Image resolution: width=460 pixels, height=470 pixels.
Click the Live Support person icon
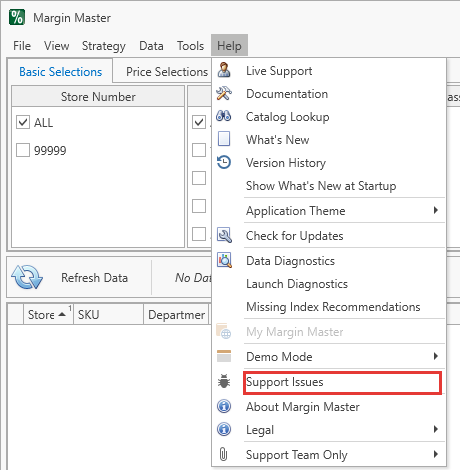click(224, 70)
